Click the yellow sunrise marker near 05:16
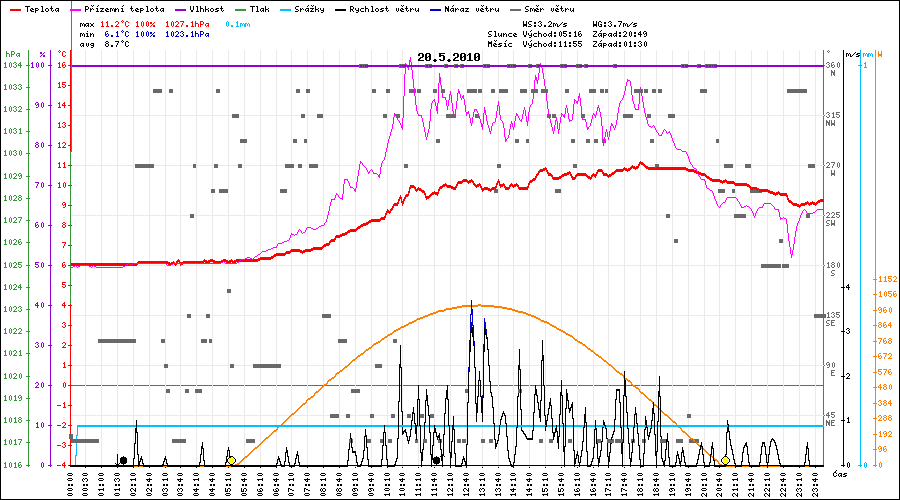This screenshot has width=900, height=500. pos(231,460)
